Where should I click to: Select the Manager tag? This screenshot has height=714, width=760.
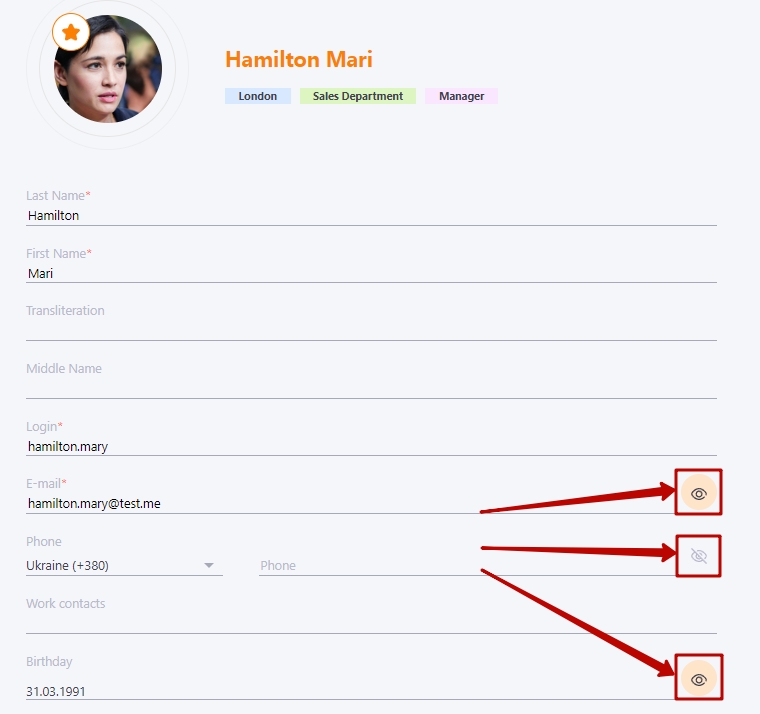click(x=461, y=96)
